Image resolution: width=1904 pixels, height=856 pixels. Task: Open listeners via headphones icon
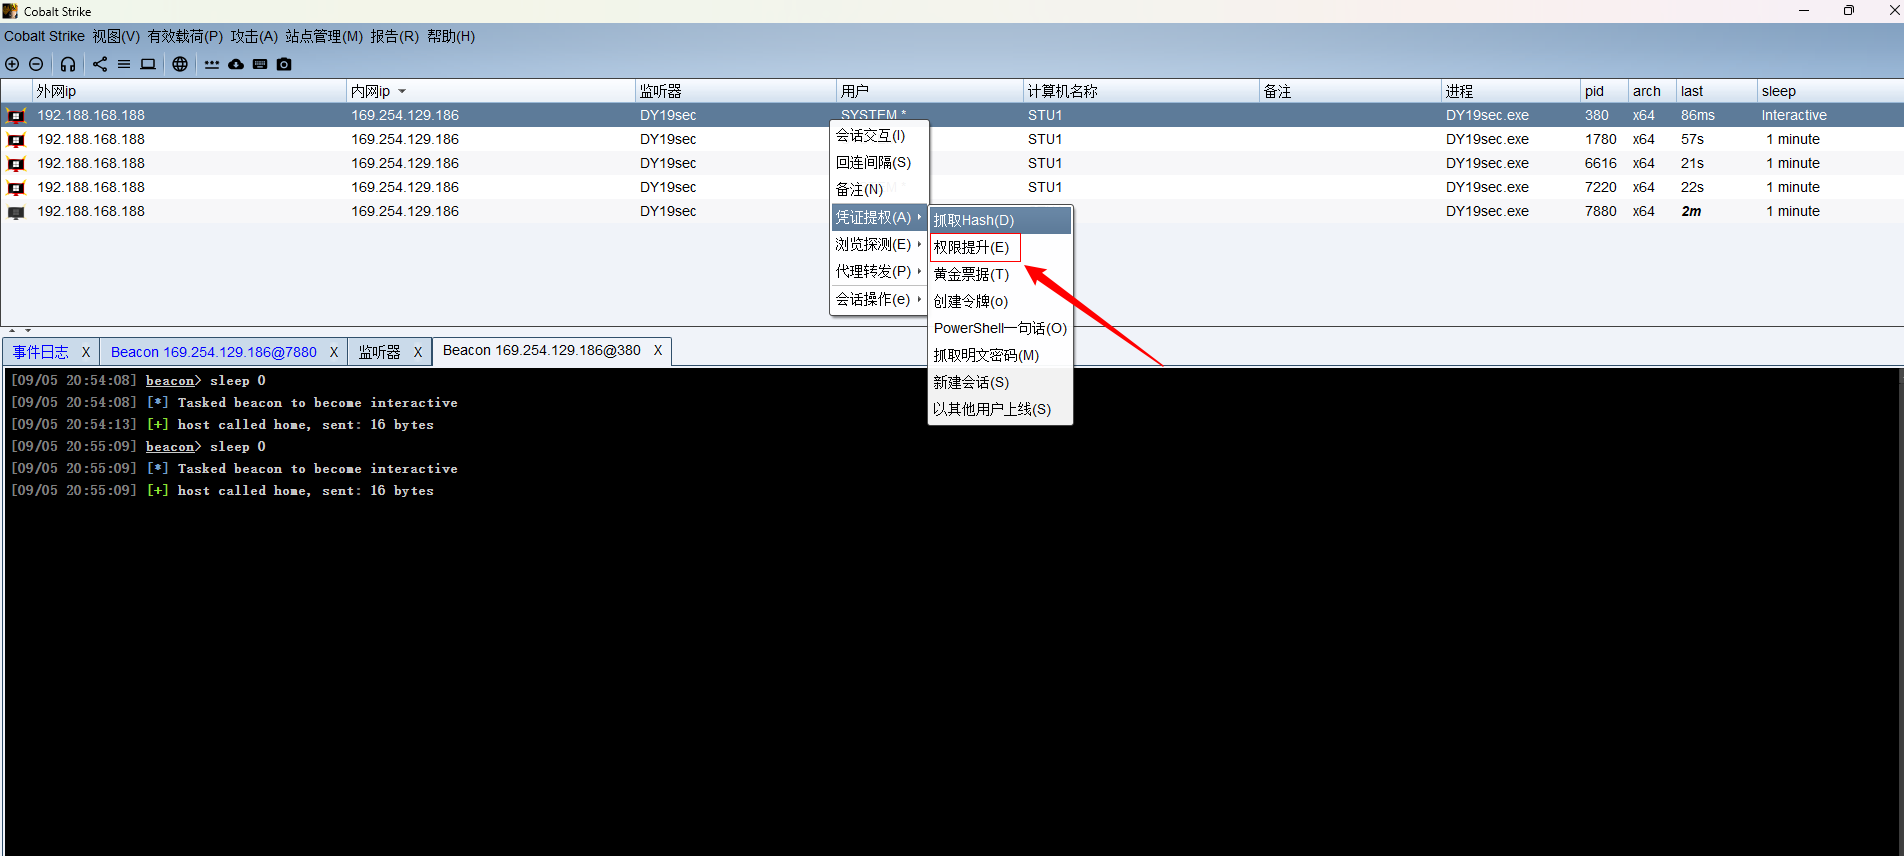click(68, 64)
